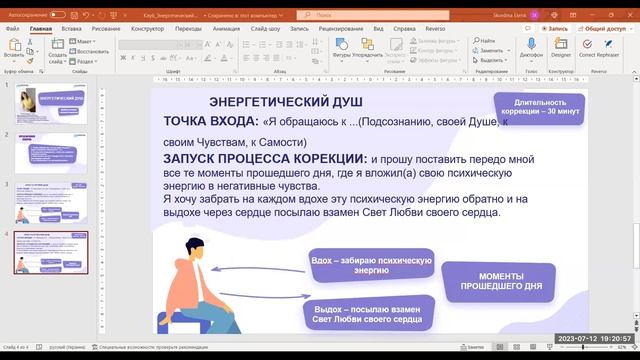Click the Создать слайд icon

[58, 44]
